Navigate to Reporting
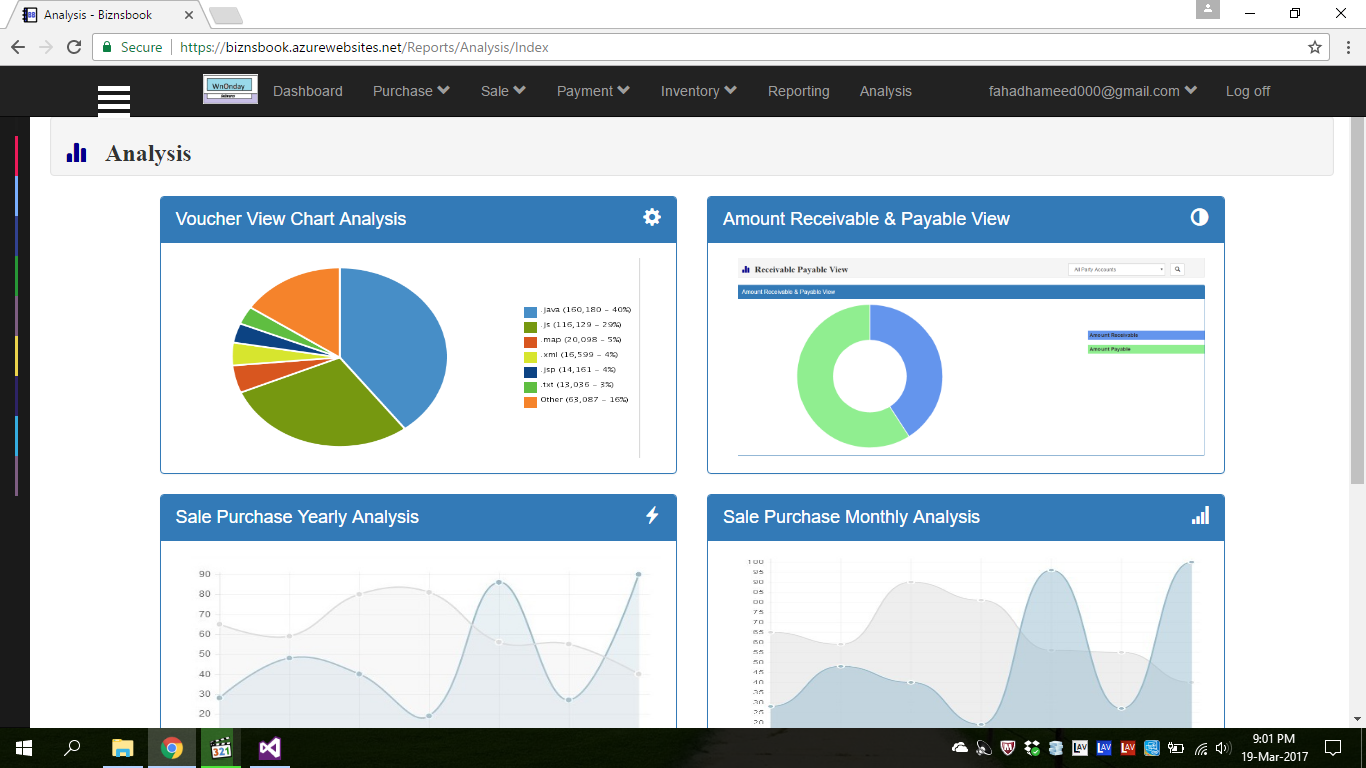 798,90
